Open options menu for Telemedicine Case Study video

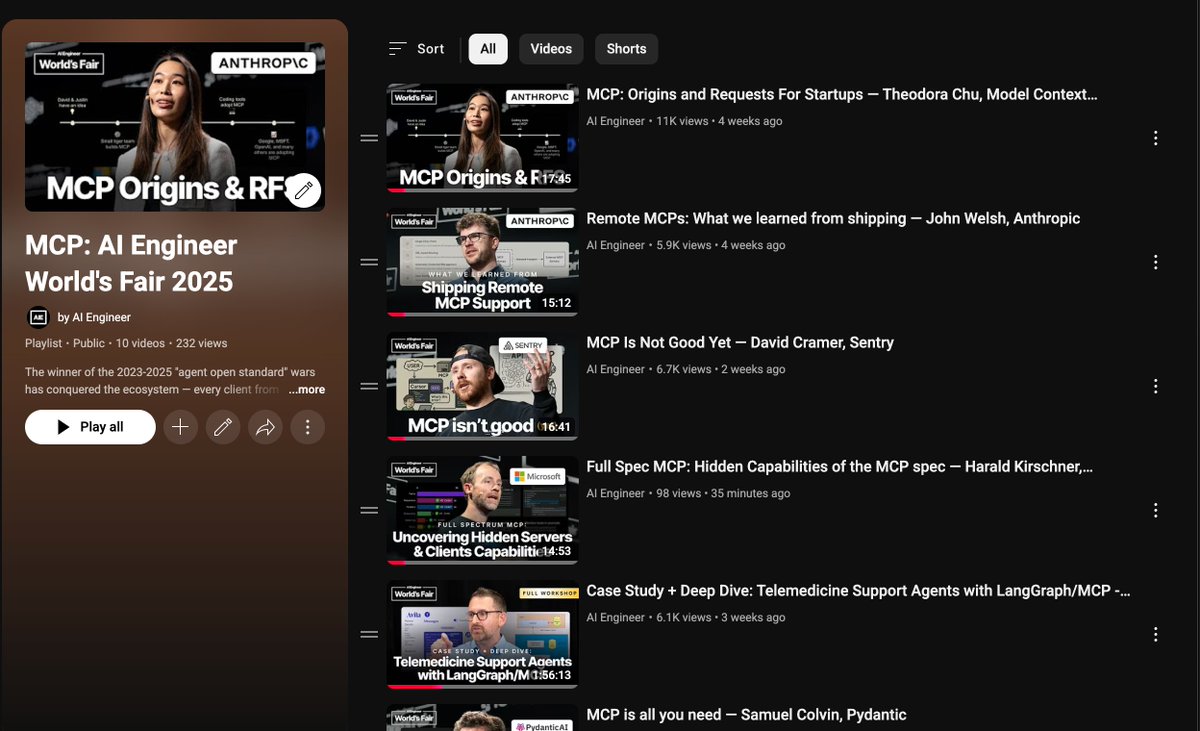point(1155,634)
